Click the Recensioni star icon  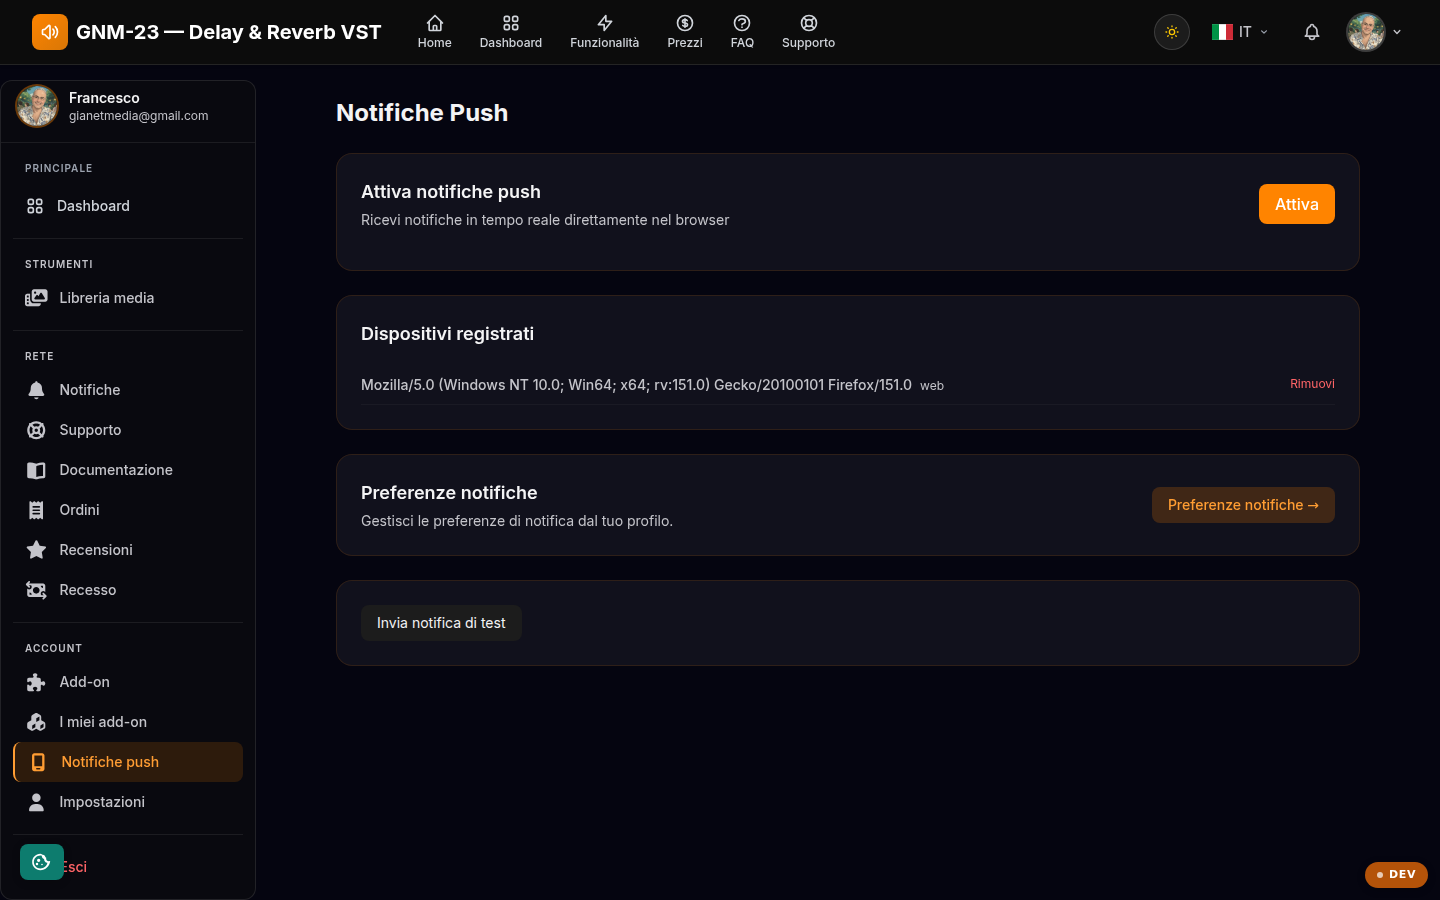(36, 550)
